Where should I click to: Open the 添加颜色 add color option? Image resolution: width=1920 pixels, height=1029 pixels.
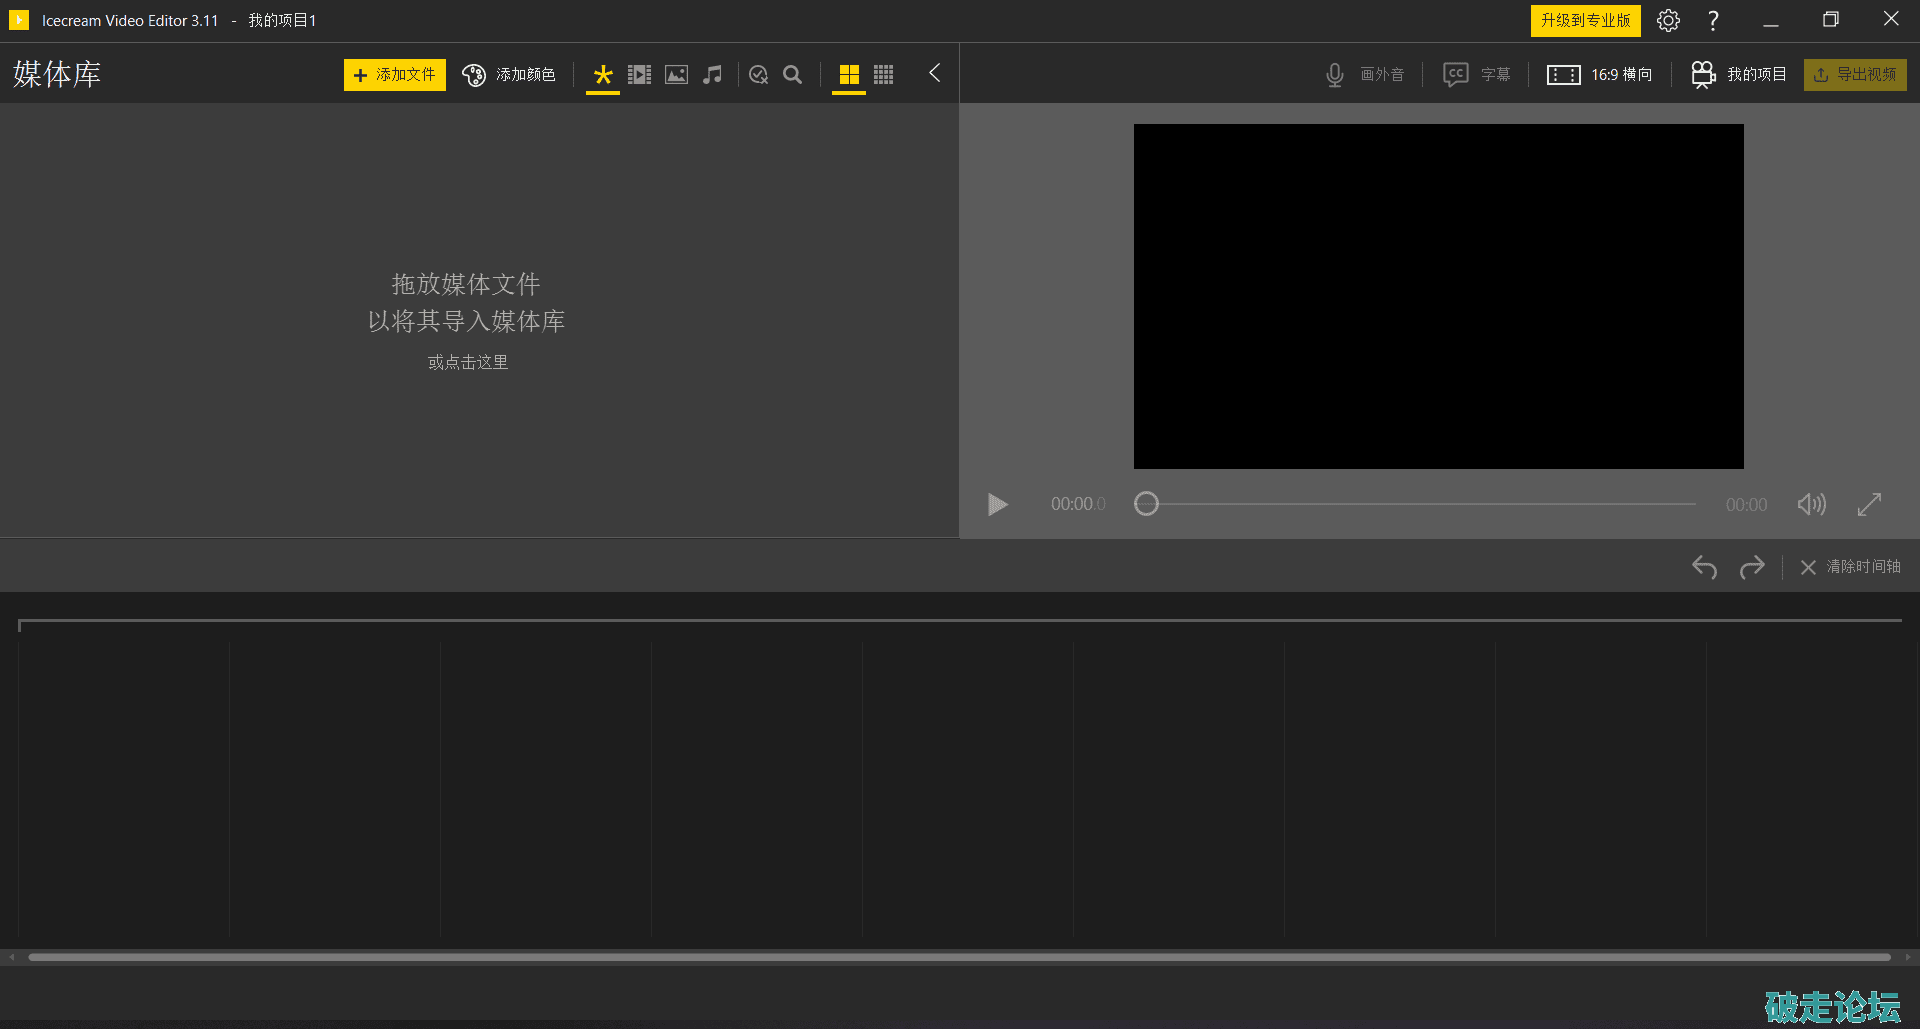pyautogui.click(x=509, y=75)
